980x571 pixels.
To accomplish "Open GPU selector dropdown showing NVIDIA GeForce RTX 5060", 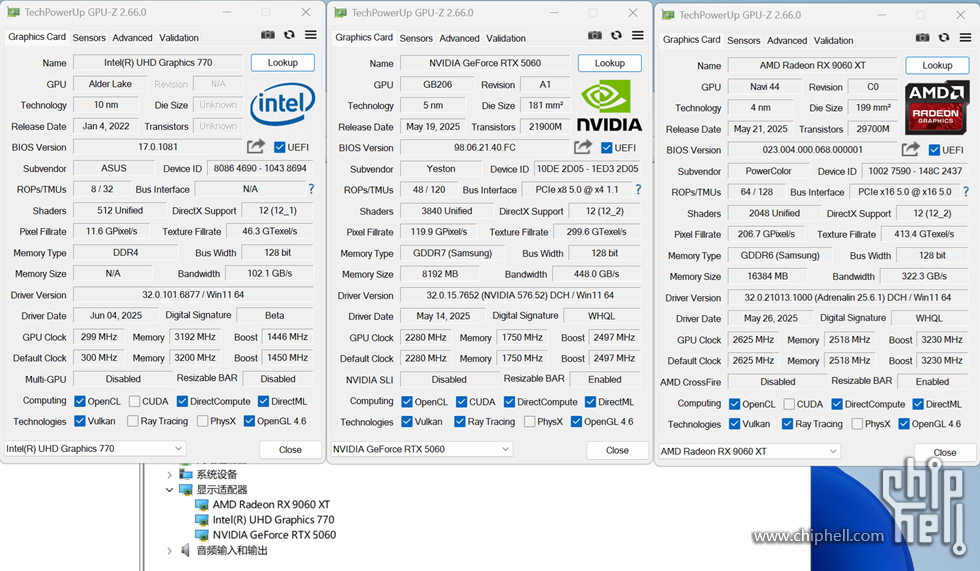I will point(422,449).
